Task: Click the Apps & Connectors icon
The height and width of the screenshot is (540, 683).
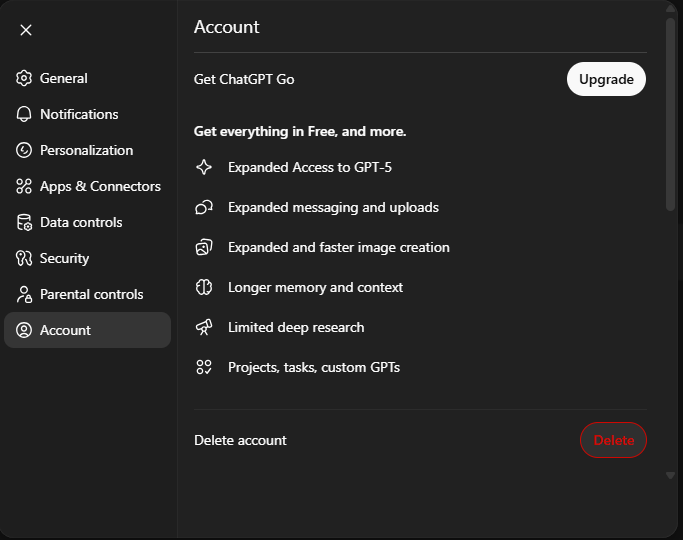Action: 24,186
